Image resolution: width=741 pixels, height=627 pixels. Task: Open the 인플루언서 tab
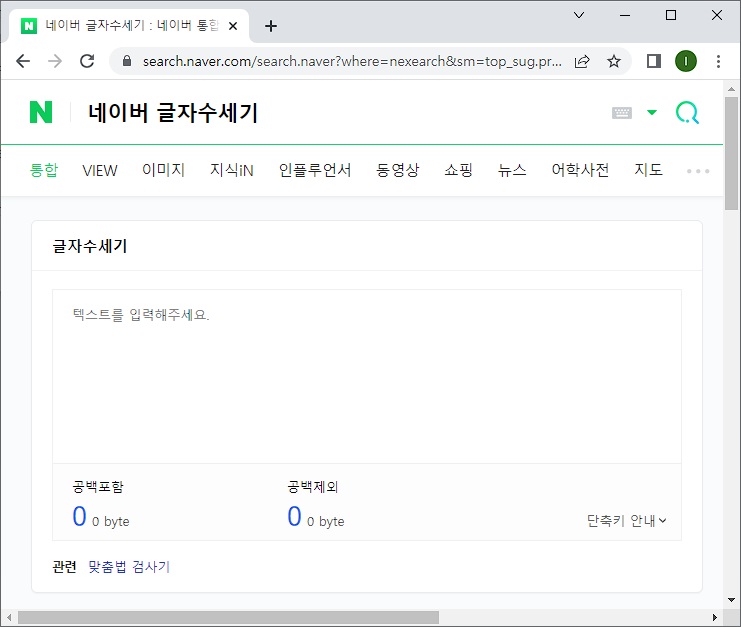point(315,170)
